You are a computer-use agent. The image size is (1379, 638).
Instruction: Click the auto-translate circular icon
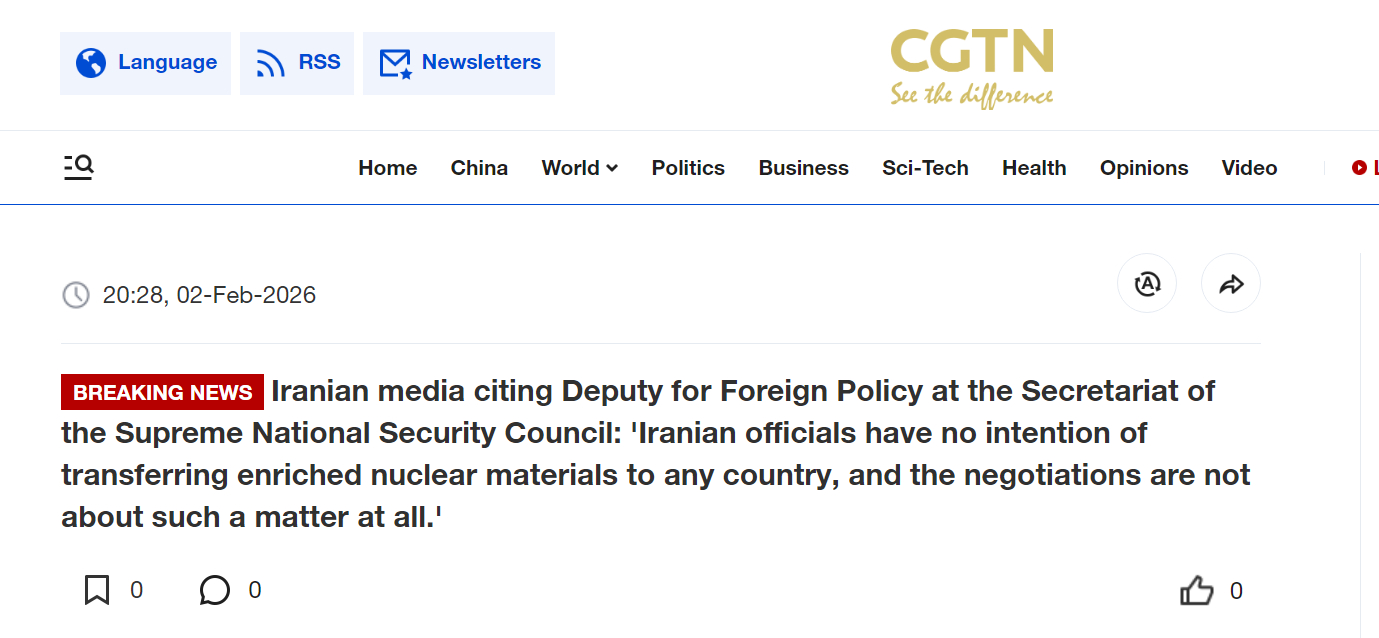pos(1147,283)
